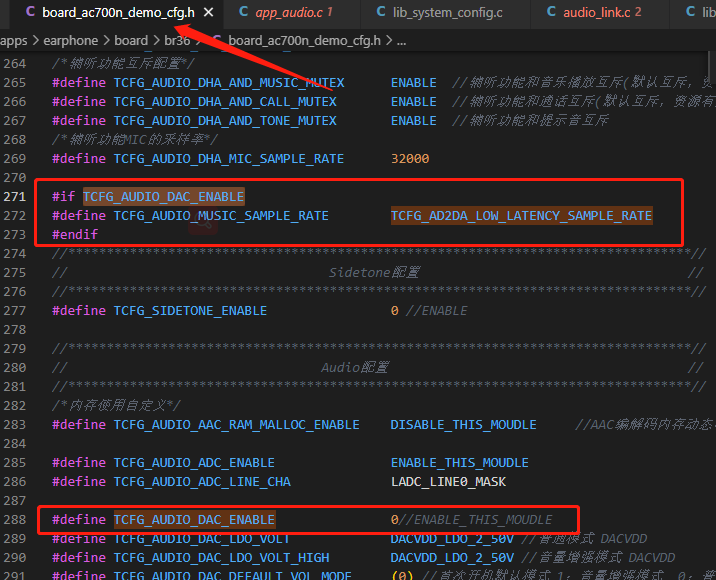The image size is (716, 580).
Task: Click TCFG_AUDIO_DAC_LDO_VOLT_HIGH macro
Action: (221, 558)
